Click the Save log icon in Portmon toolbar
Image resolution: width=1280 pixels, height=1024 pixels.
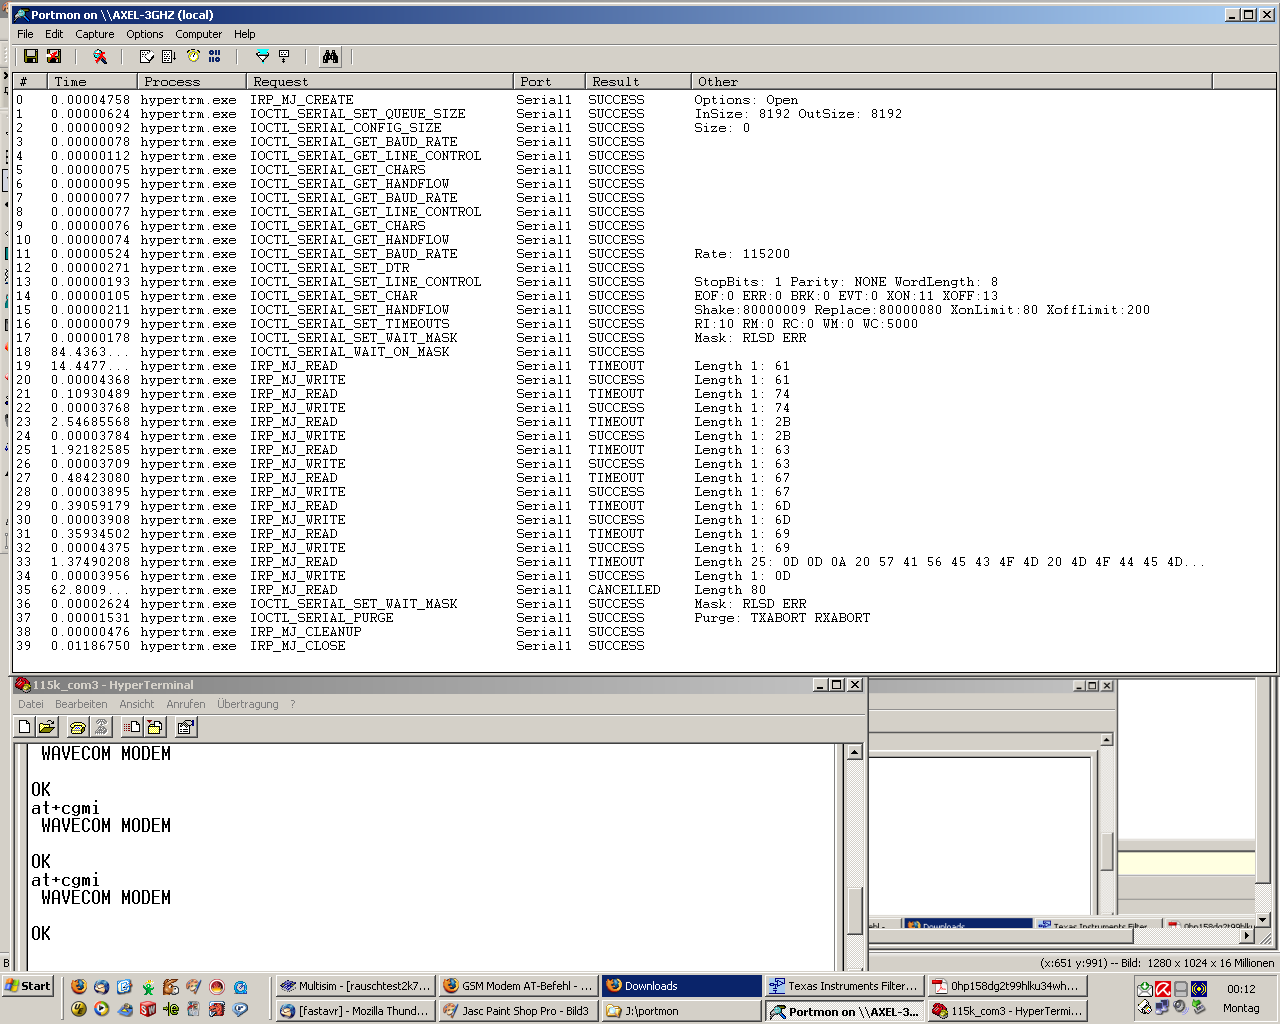[x=31, y=57]
